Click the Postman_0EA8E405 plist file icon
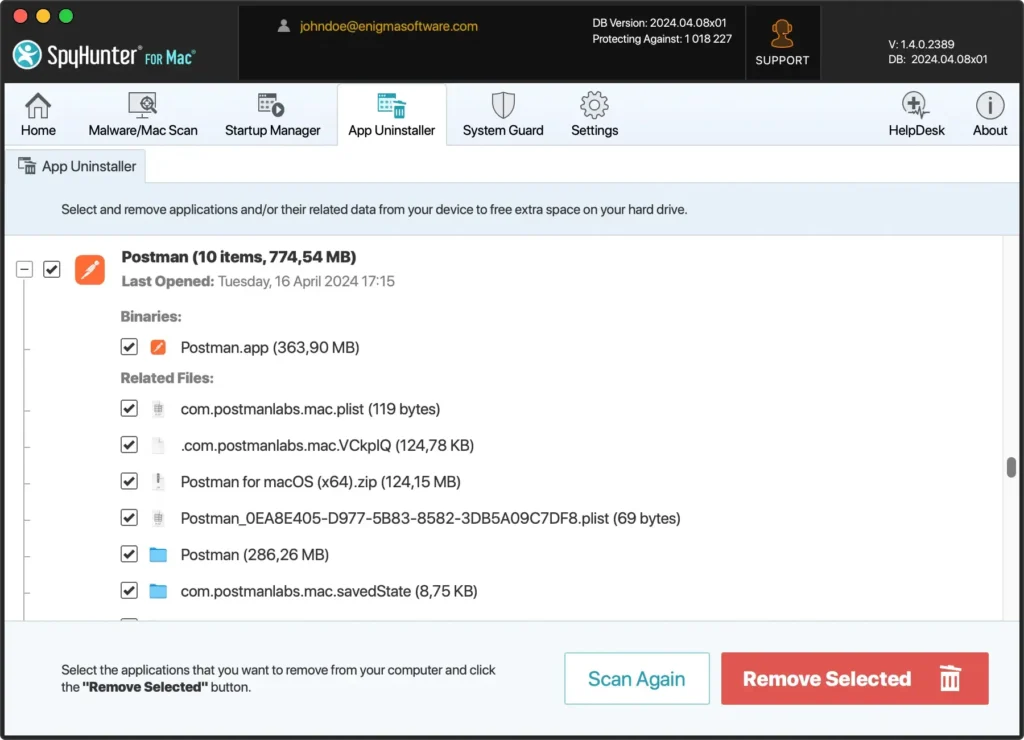1024x740 pixels. point(158,519)
